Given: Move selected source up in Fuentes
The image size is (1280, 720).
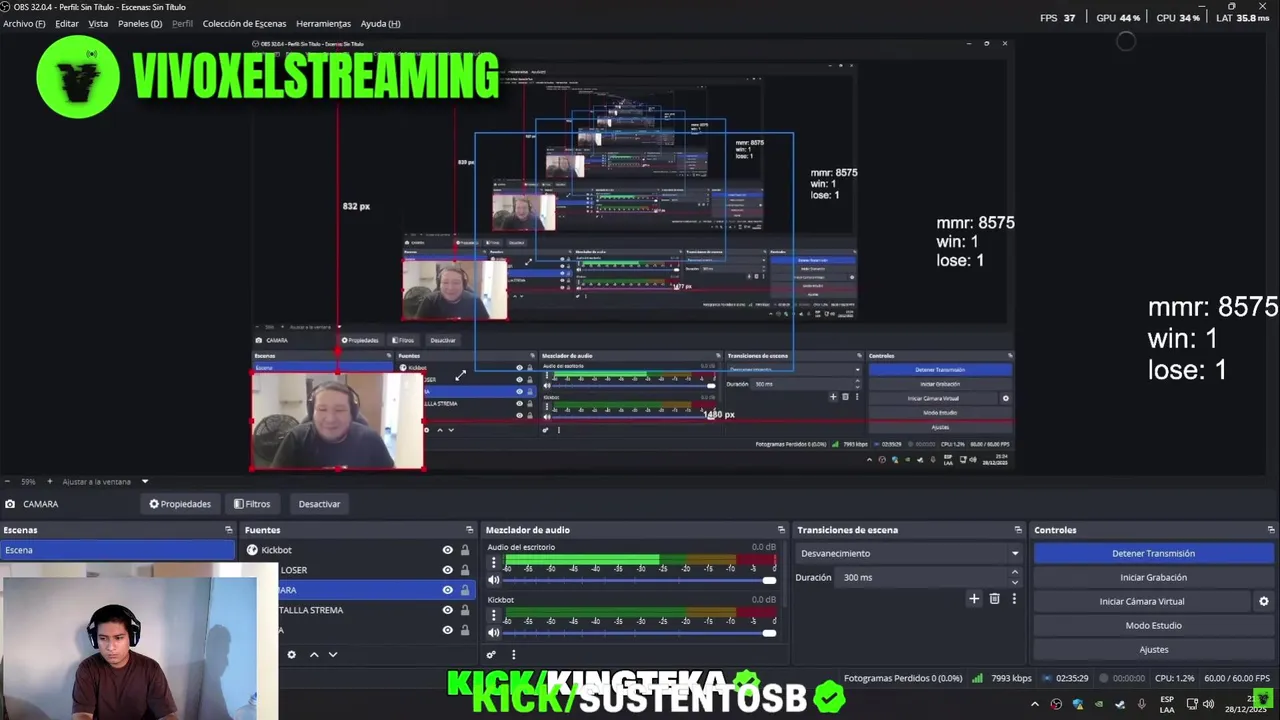Looking at the screenshot, I should click(x=313, y=655).
